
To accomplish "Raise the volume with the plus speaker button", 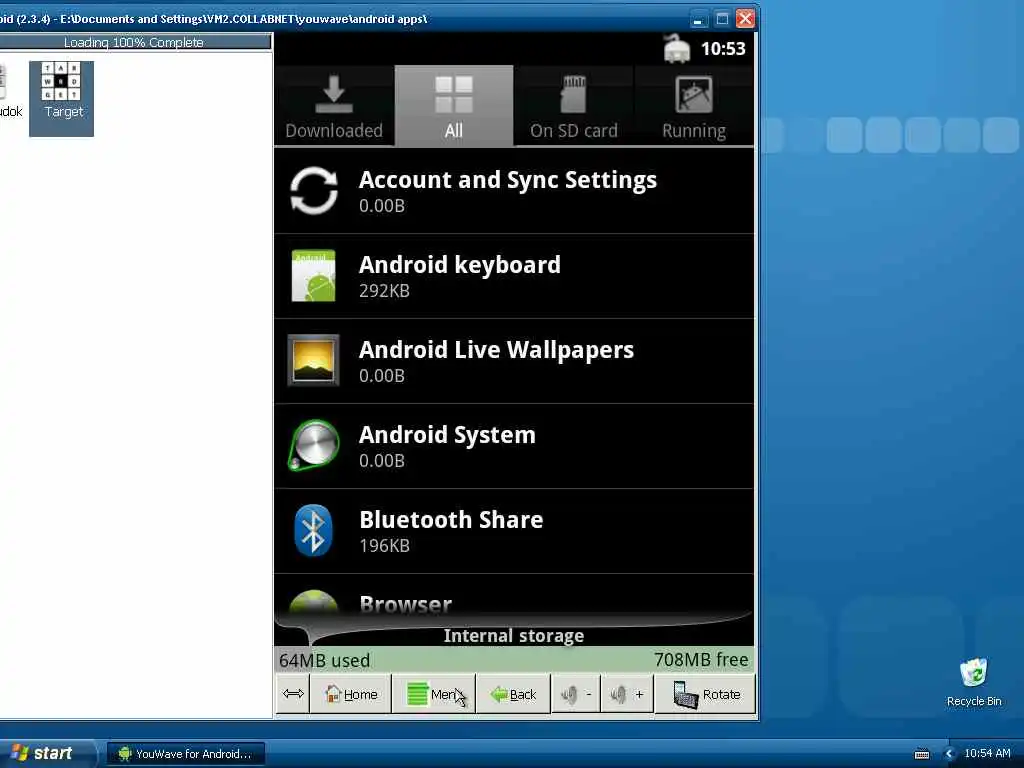I will pyautogui.click(x=626, y=694).
